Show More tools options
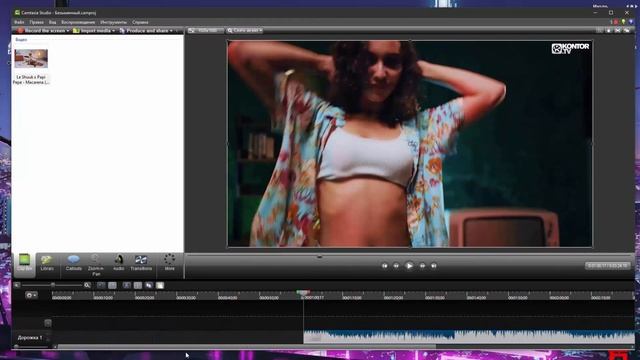Image resolution: width=640 pixels, height=360 pixels. [x=169, y=262]
